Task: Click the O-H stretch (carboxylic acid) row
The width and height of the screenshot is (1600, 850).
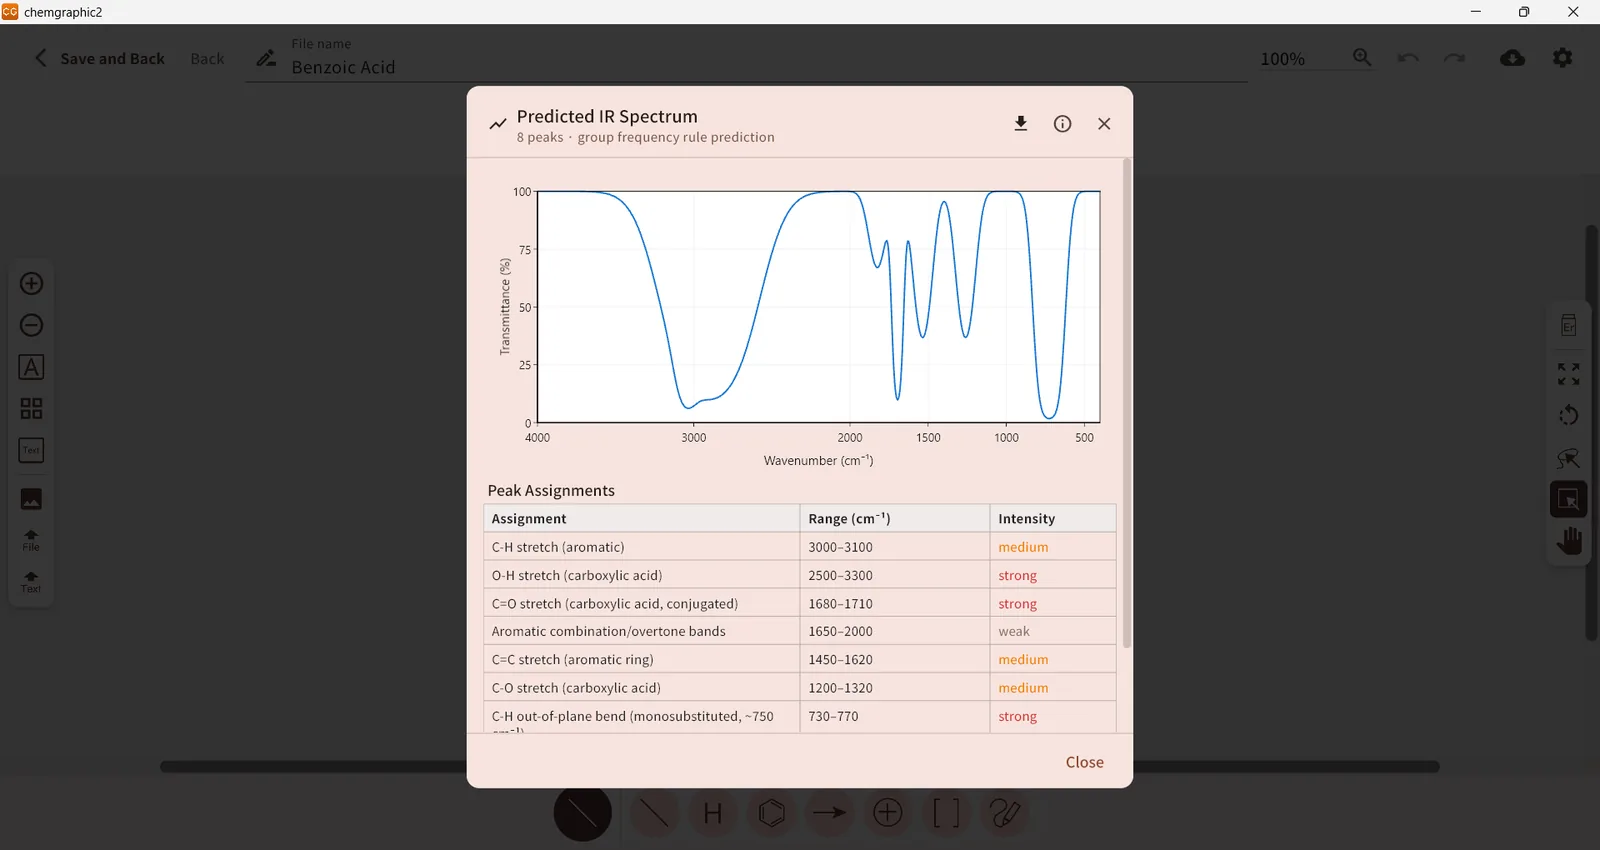Action: 800,575
